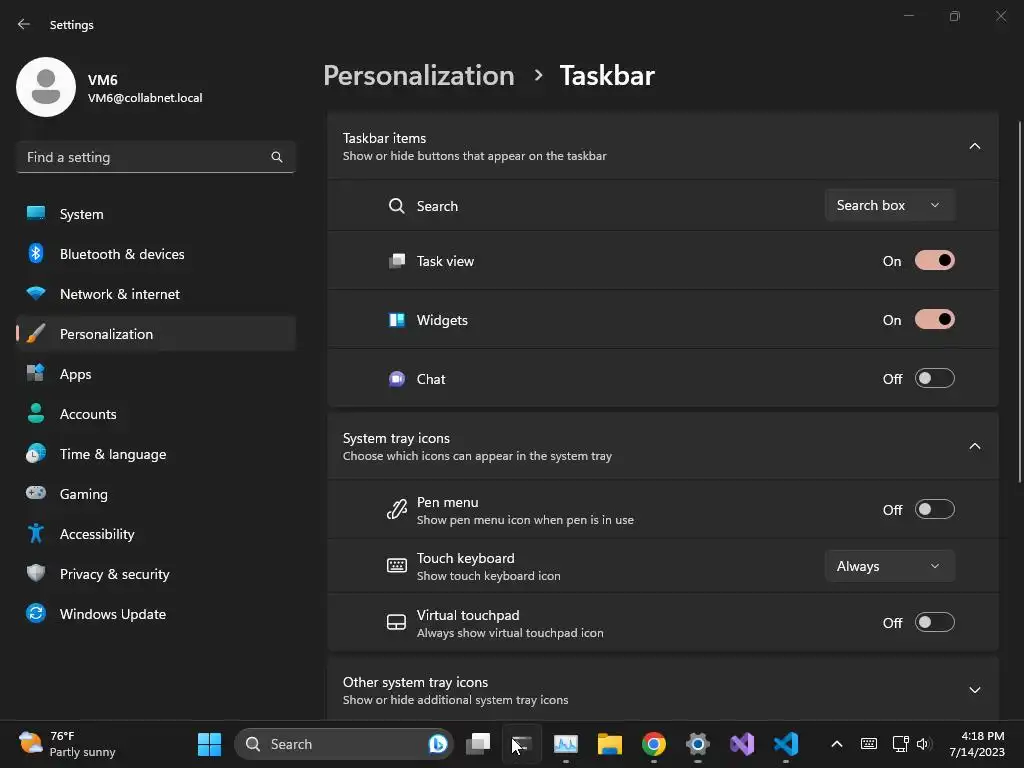This screenshot has height=768, width=1024.
Task: Open the Apps category
Action: (x=156, y=374)
